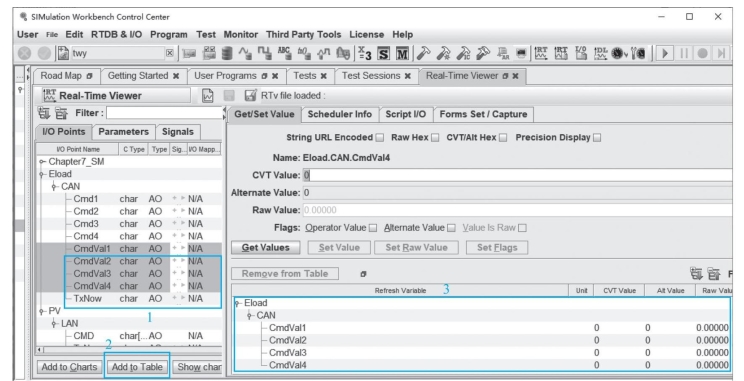744x381 pixels.
Task: Click the boxed S toolbar icon
Action: click(383, 54)
